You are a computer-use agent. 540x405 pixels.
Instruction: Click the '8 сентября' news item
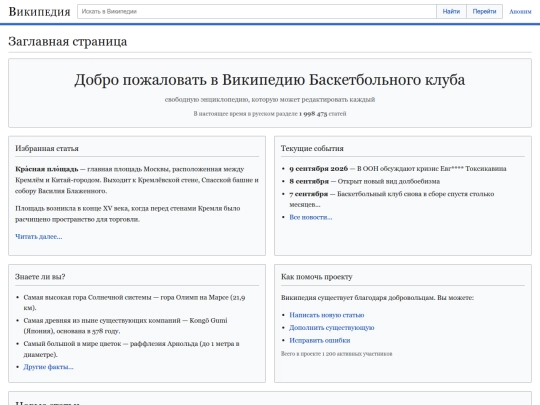pyautogui.click(x=364, y=181)
